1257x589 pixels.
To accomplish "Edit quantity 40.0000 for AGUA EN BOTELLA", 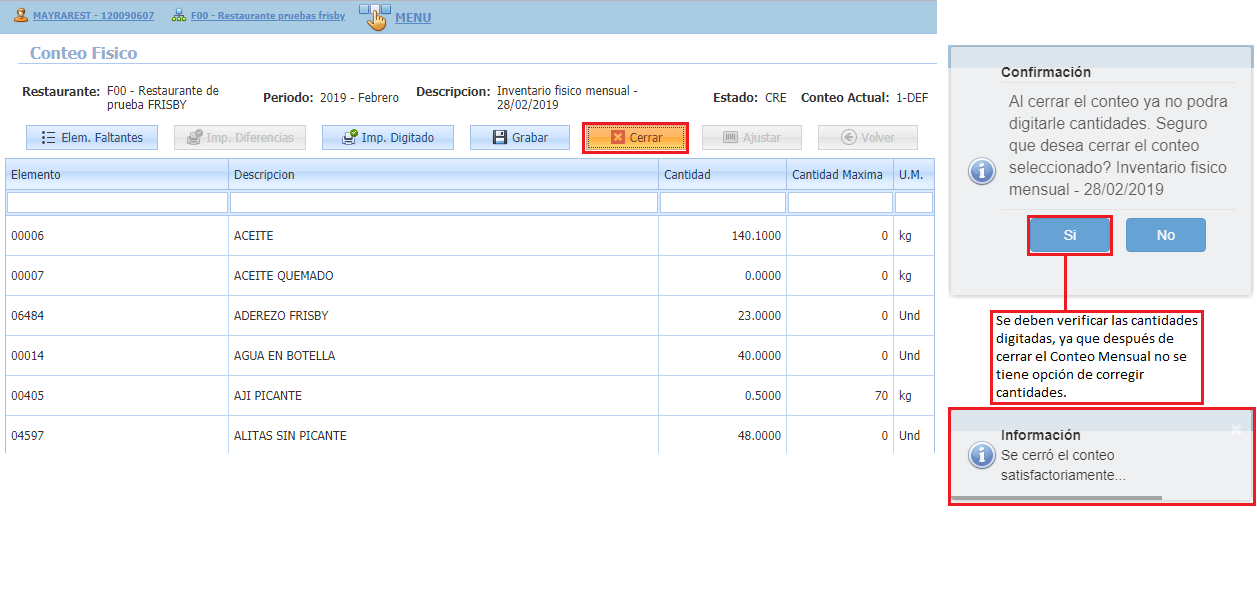I will [x=722, y=356].
